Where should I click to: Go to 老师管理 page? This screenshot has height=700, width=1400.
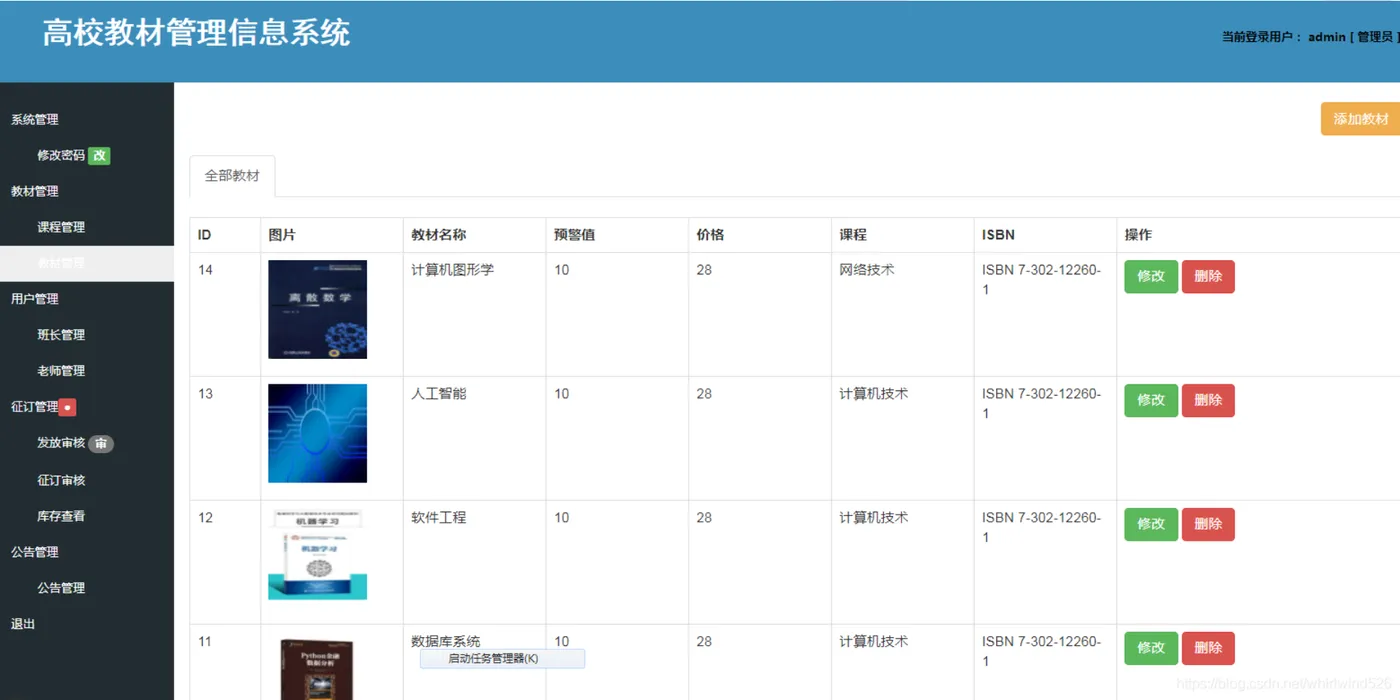click(x=61, y=371)
